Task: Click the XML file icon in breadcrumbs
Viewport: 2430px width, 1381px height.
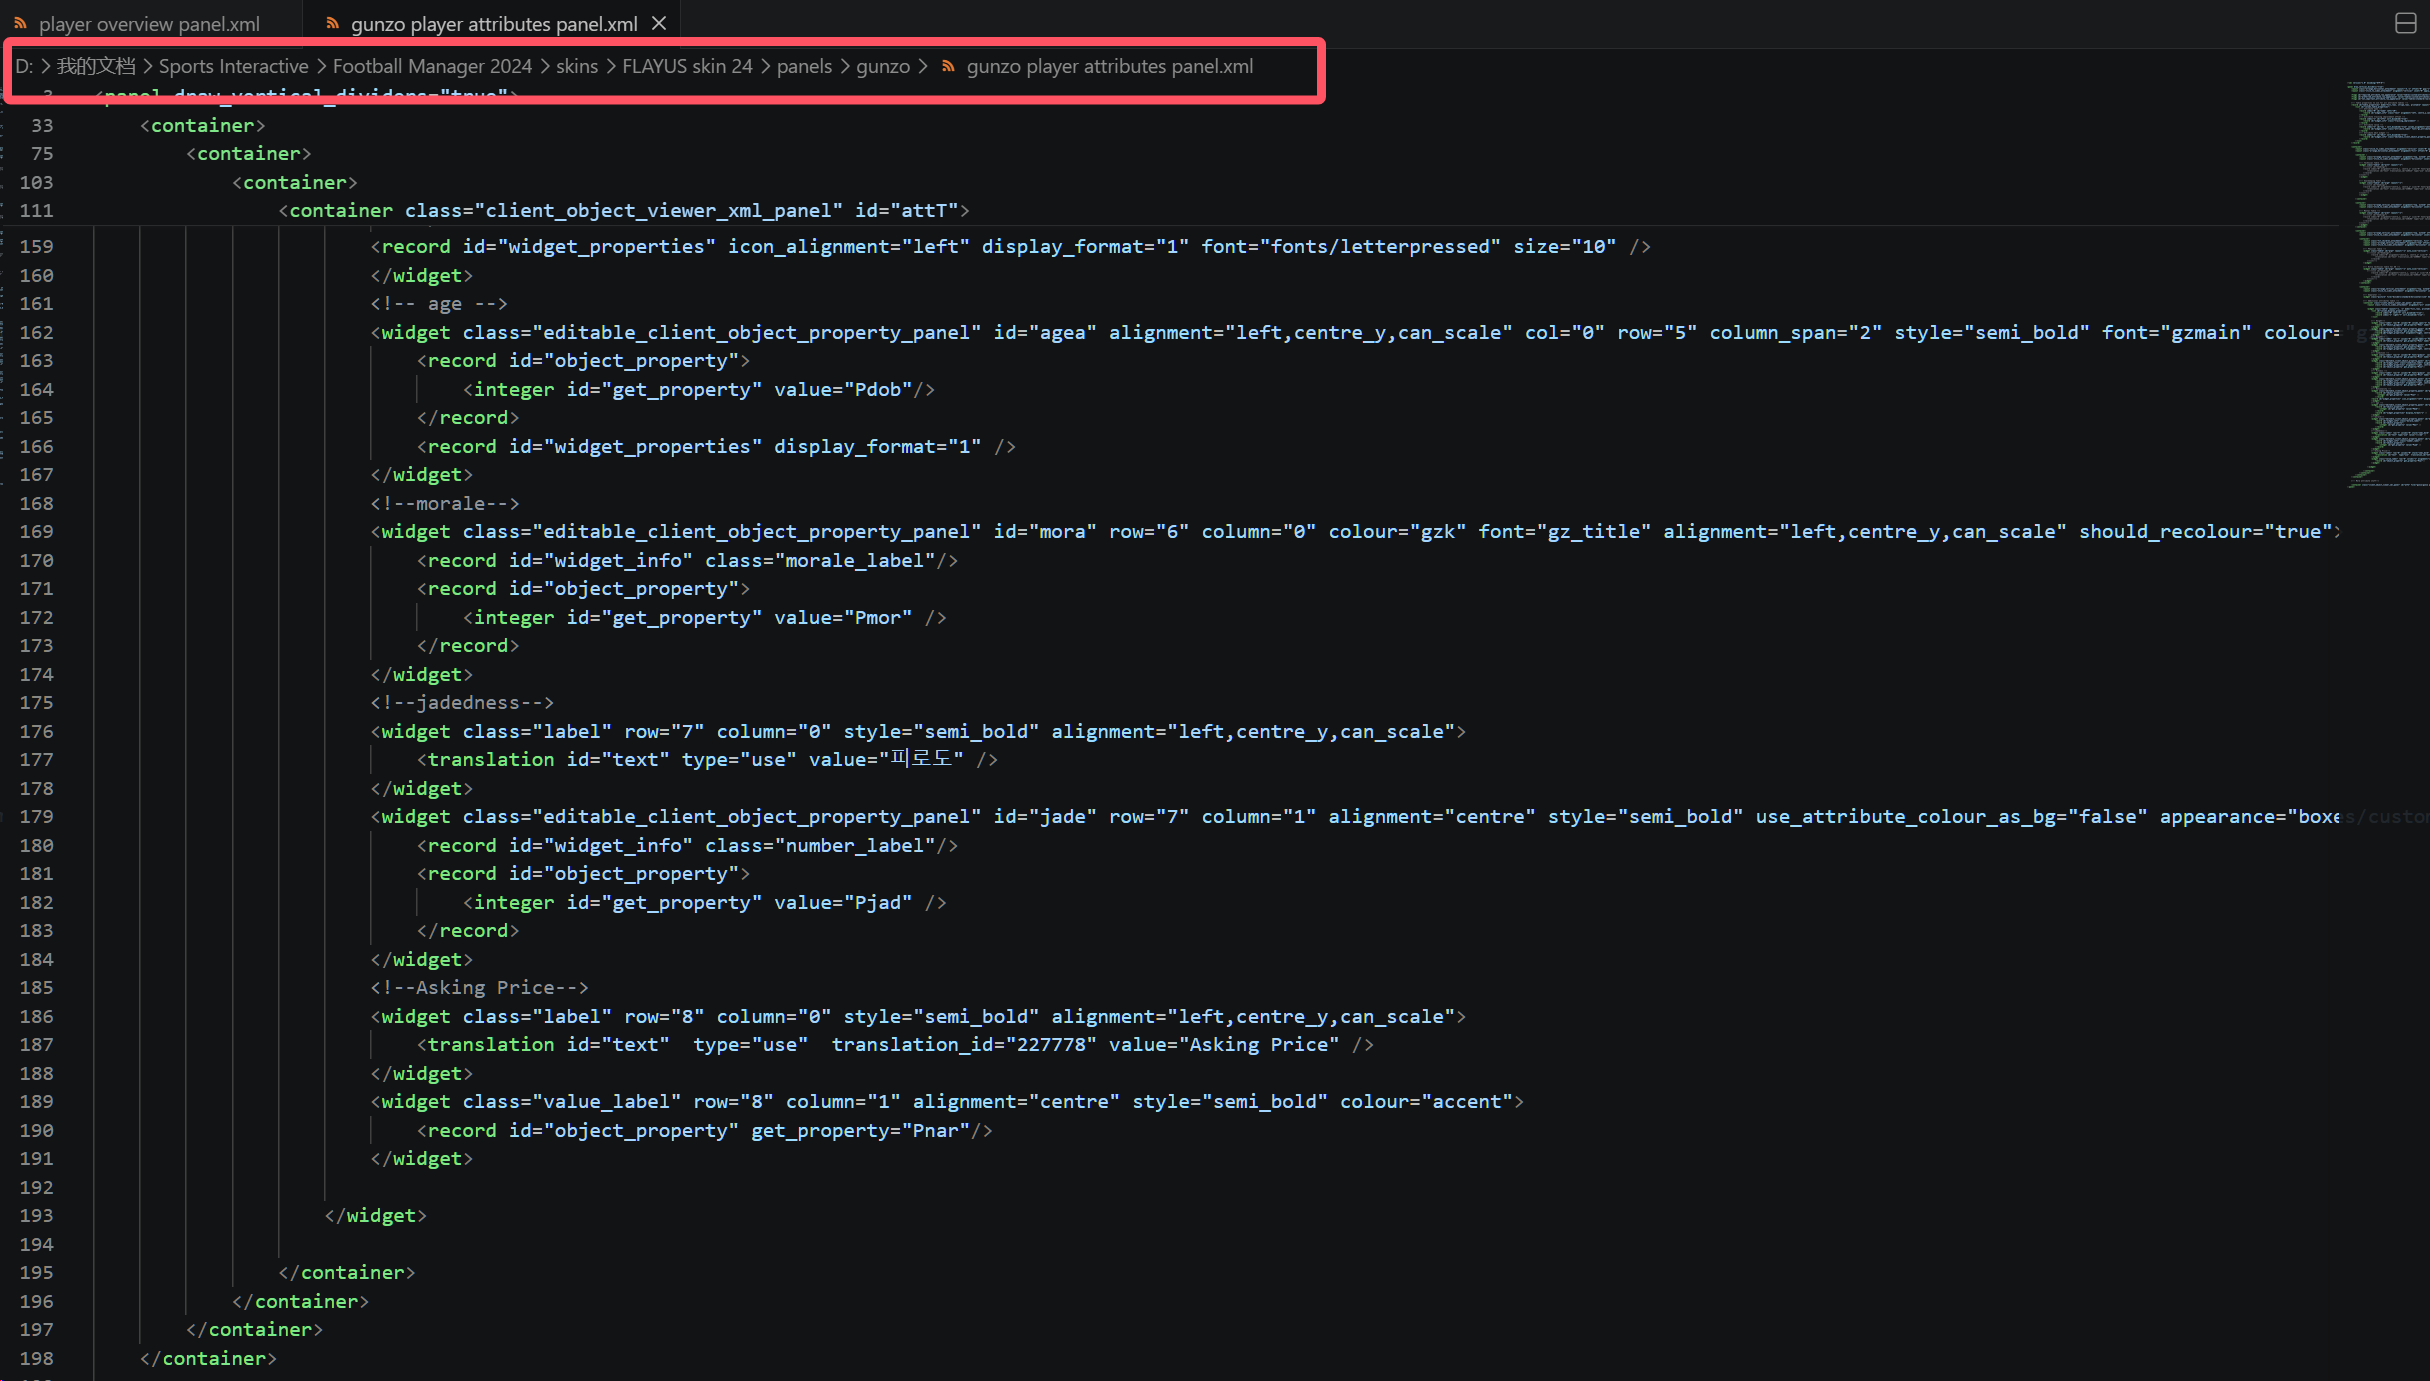Action: pos(948,66)
